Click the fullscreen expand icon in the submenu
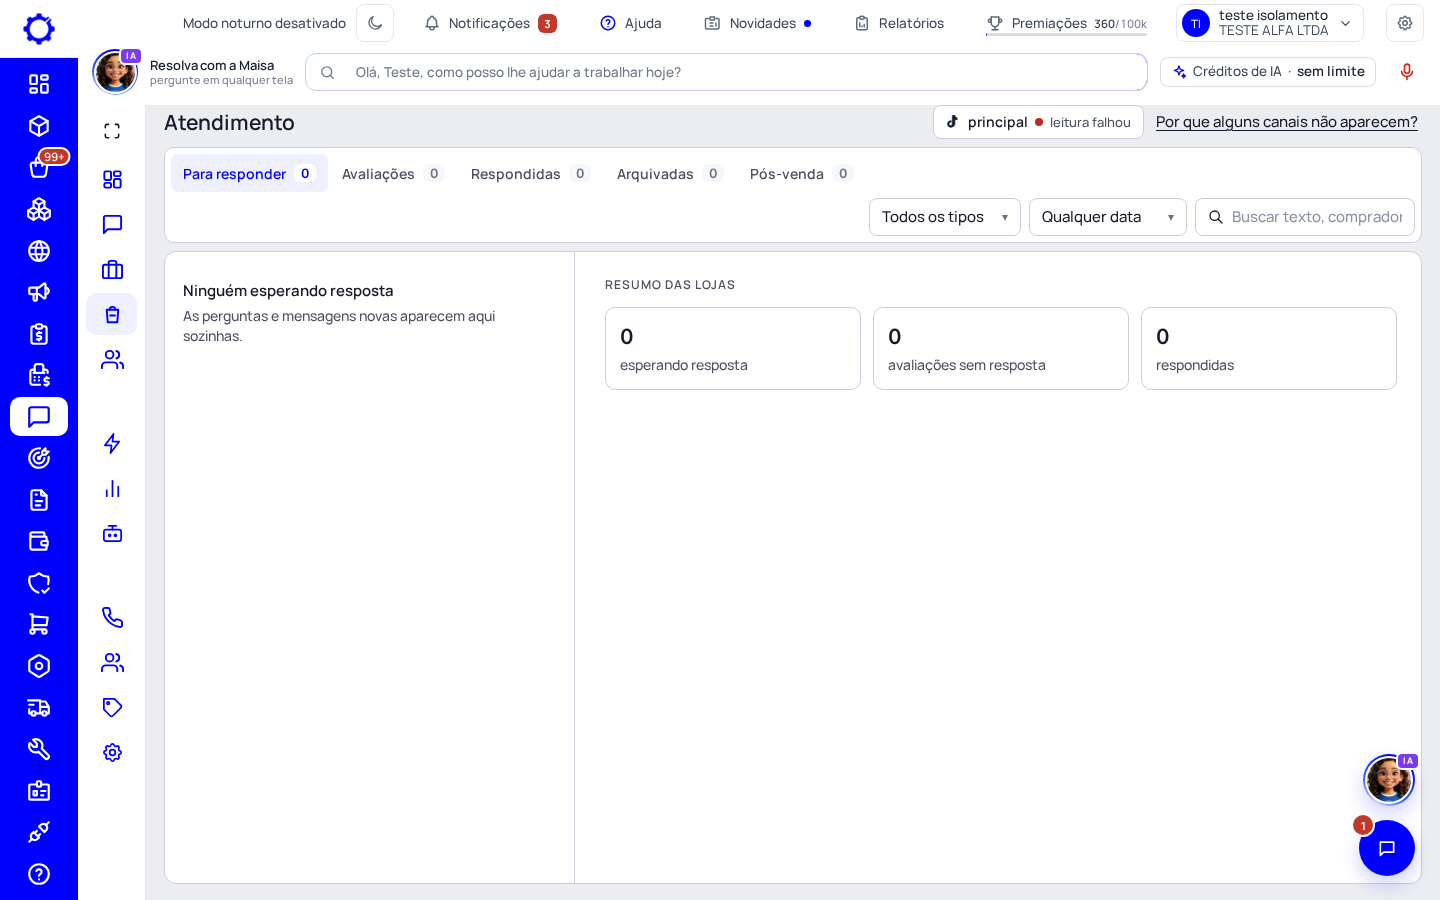The width and height of the screenshot is (1440, 900). click(112, 131)
